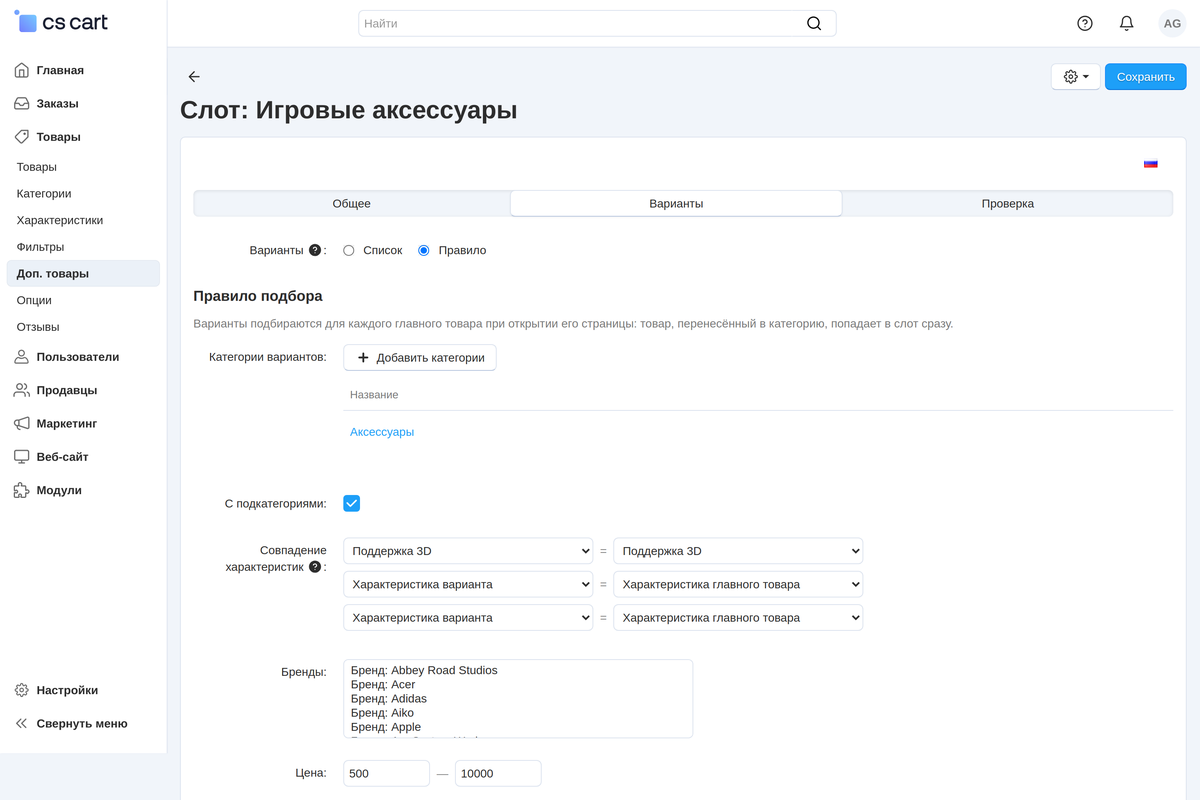Click the Добавить категории button
The image size is (1200, 800).
coord(420,357)
